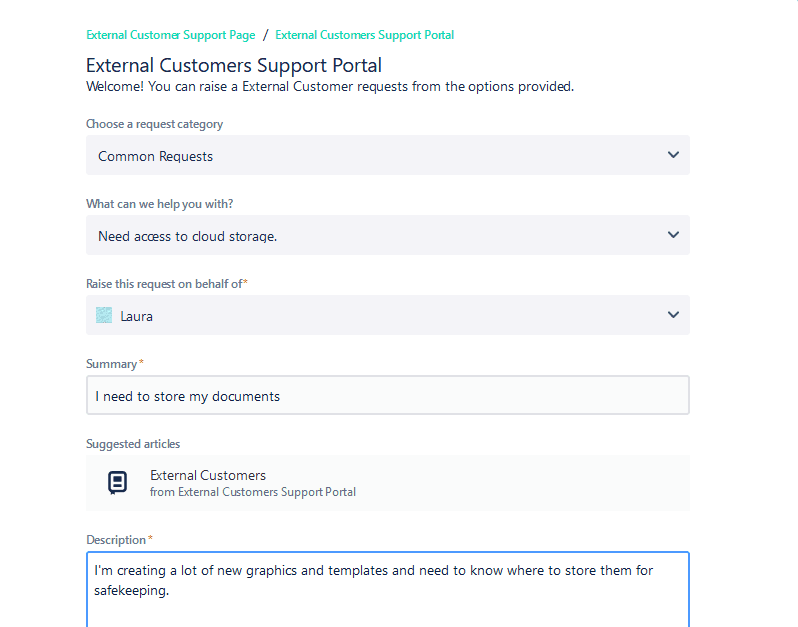This screenshot has height=627, width=798.
Task: Click the 'Description' field label
Action: click(116, 540)
